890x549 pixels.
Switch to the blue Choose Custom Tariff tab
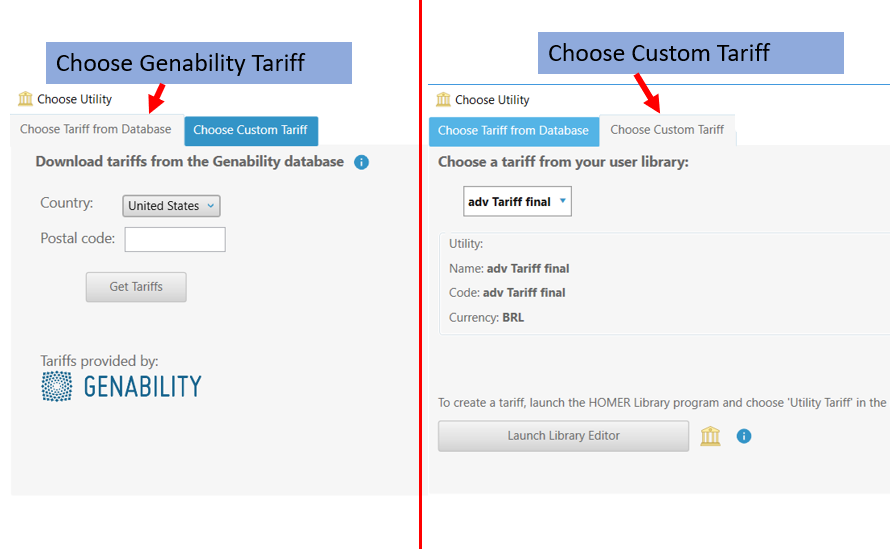pyautogui.click(x=250, y=130)
